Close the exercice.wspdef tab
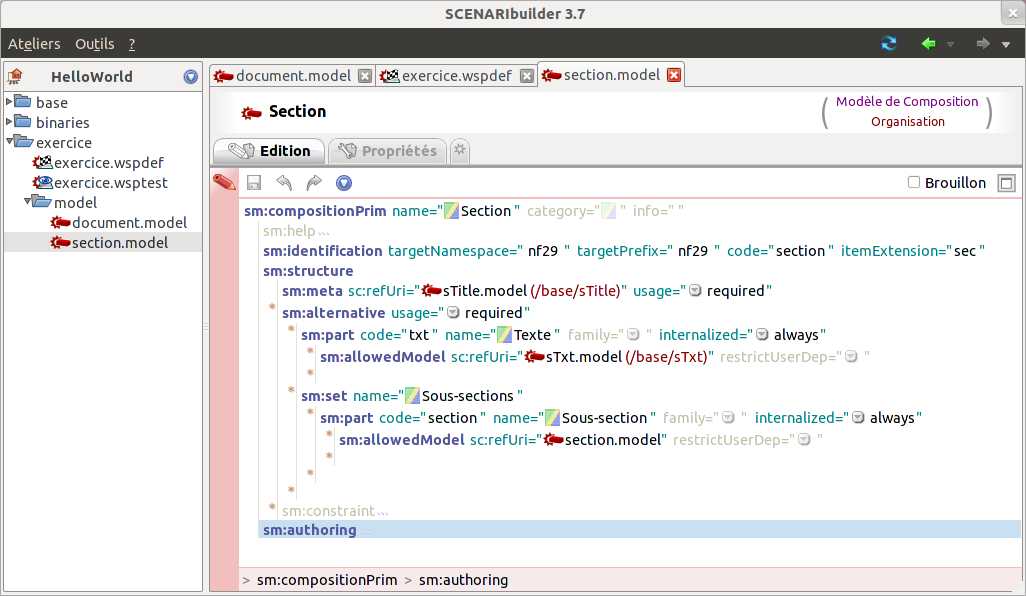 (527, 76)
